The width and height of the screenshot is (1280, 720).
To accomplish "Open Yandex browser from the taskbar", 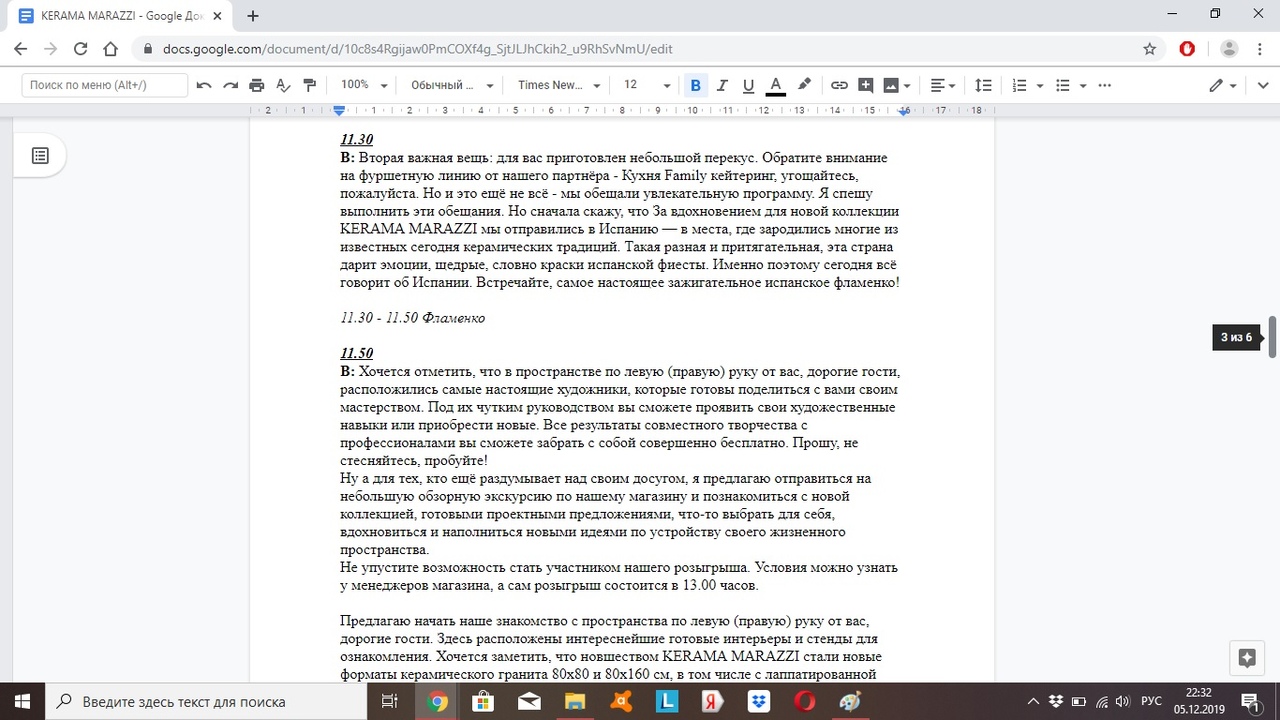I will [x=712, y=701].
